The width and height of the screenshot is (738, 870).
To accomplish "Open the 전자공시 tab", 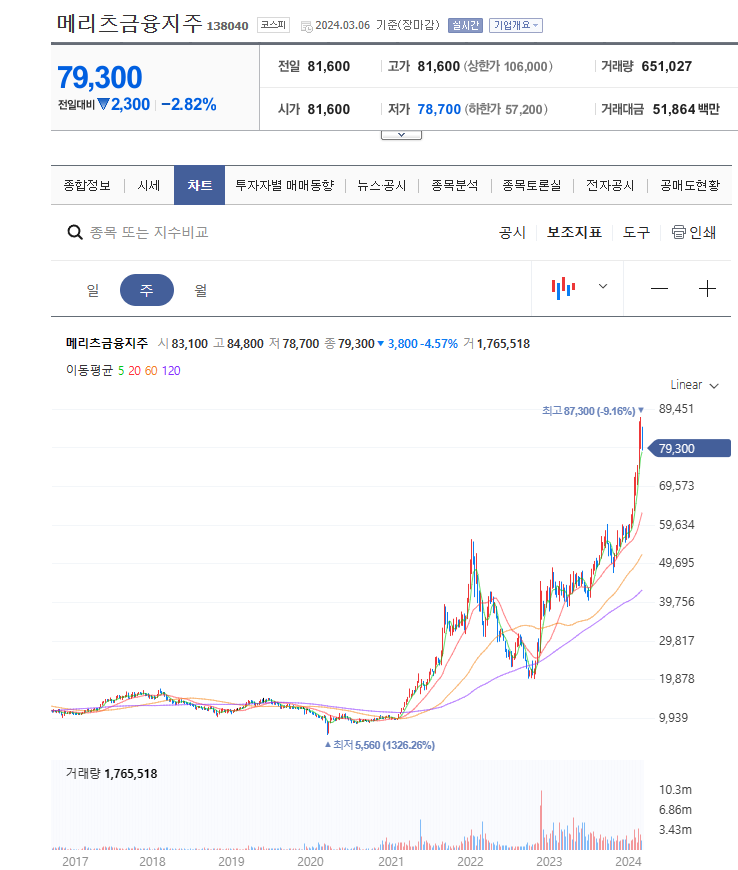I will (x=610, y=185).
